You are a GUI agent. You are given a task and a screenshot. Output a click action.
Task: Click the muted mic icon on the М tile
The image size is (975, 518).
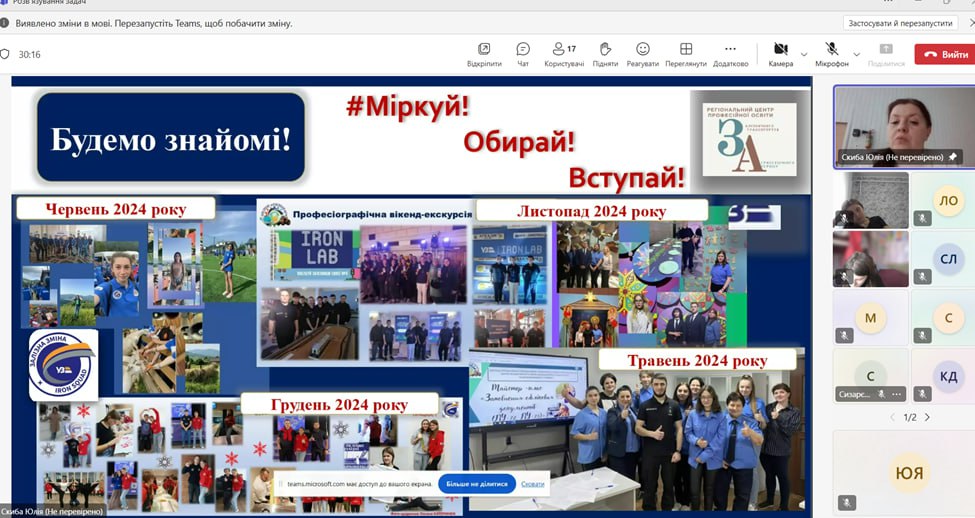(844, 335)
